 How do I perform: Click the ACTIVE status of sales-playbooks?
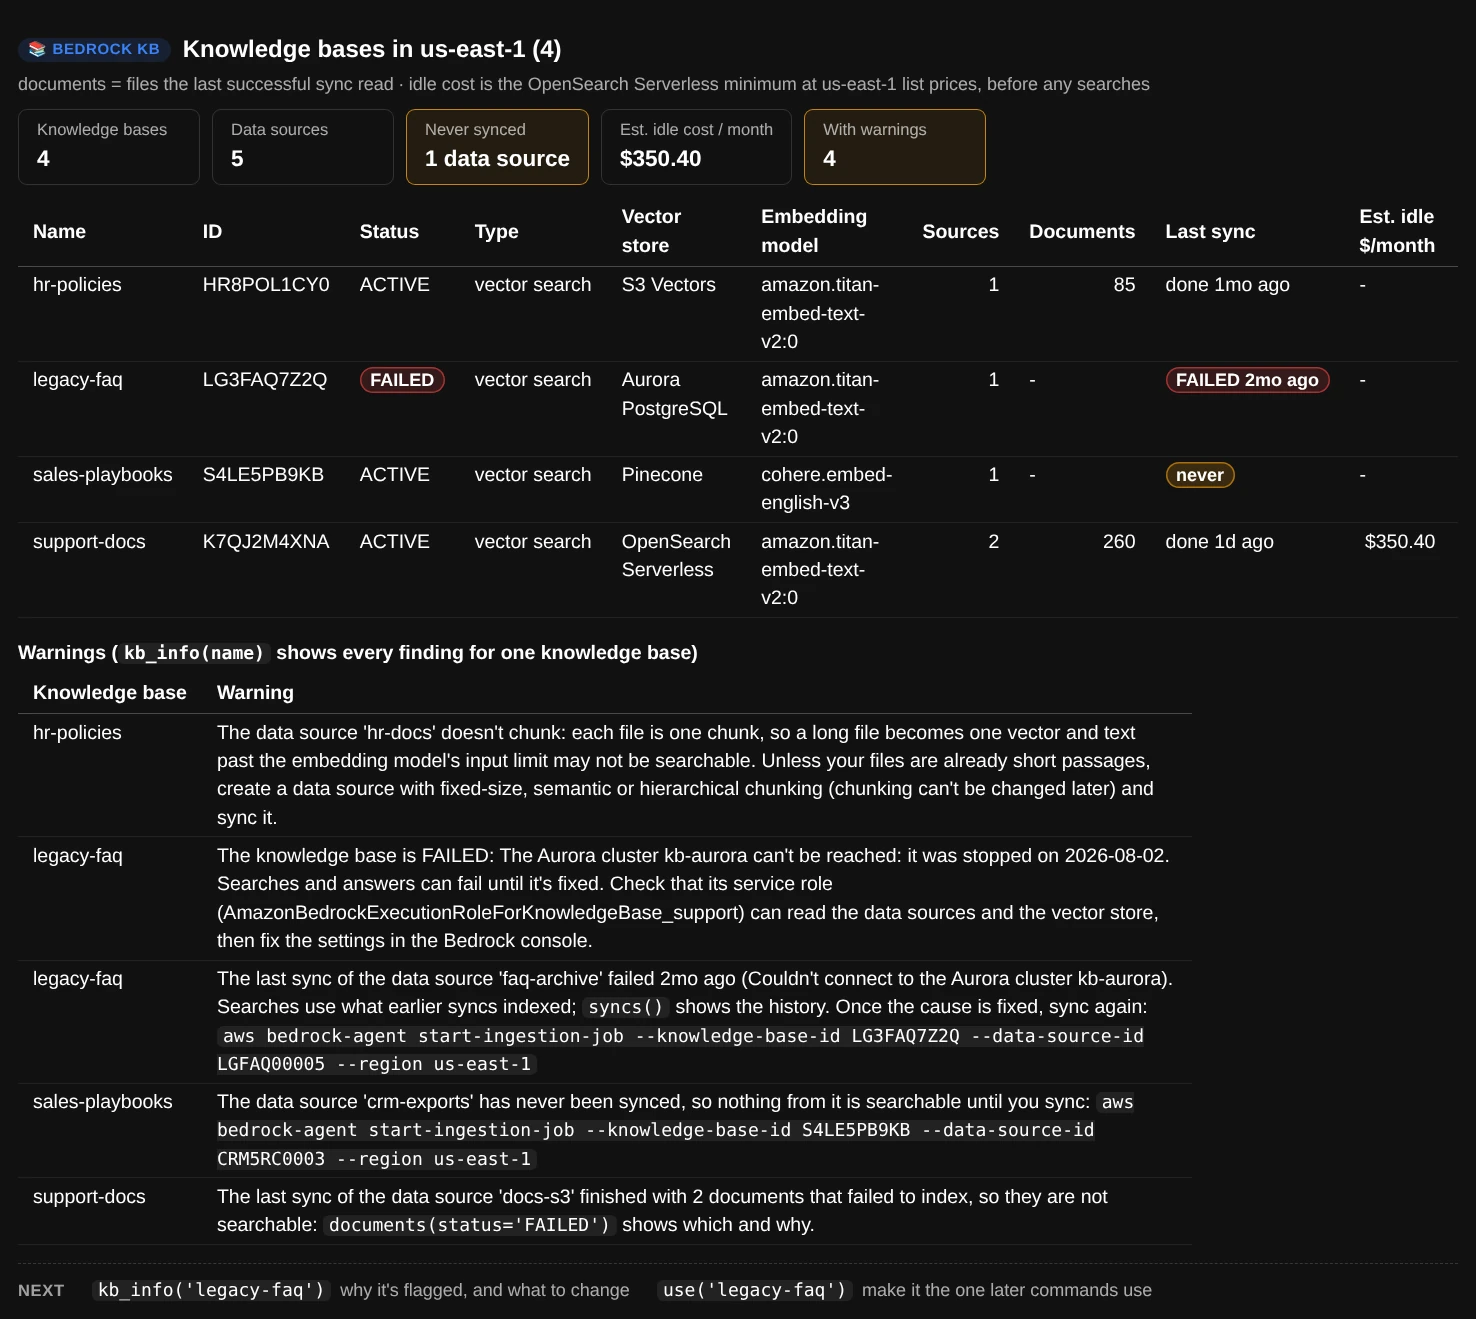pos(394,474)
